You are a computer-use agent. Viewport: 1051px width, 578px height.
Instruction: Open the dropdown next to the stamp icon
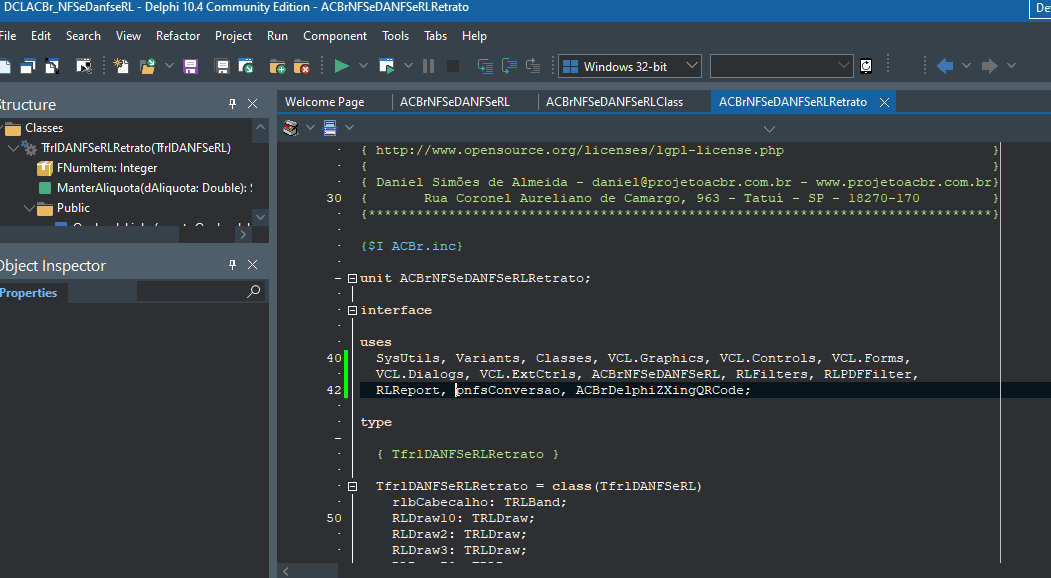tap(310, 127)
